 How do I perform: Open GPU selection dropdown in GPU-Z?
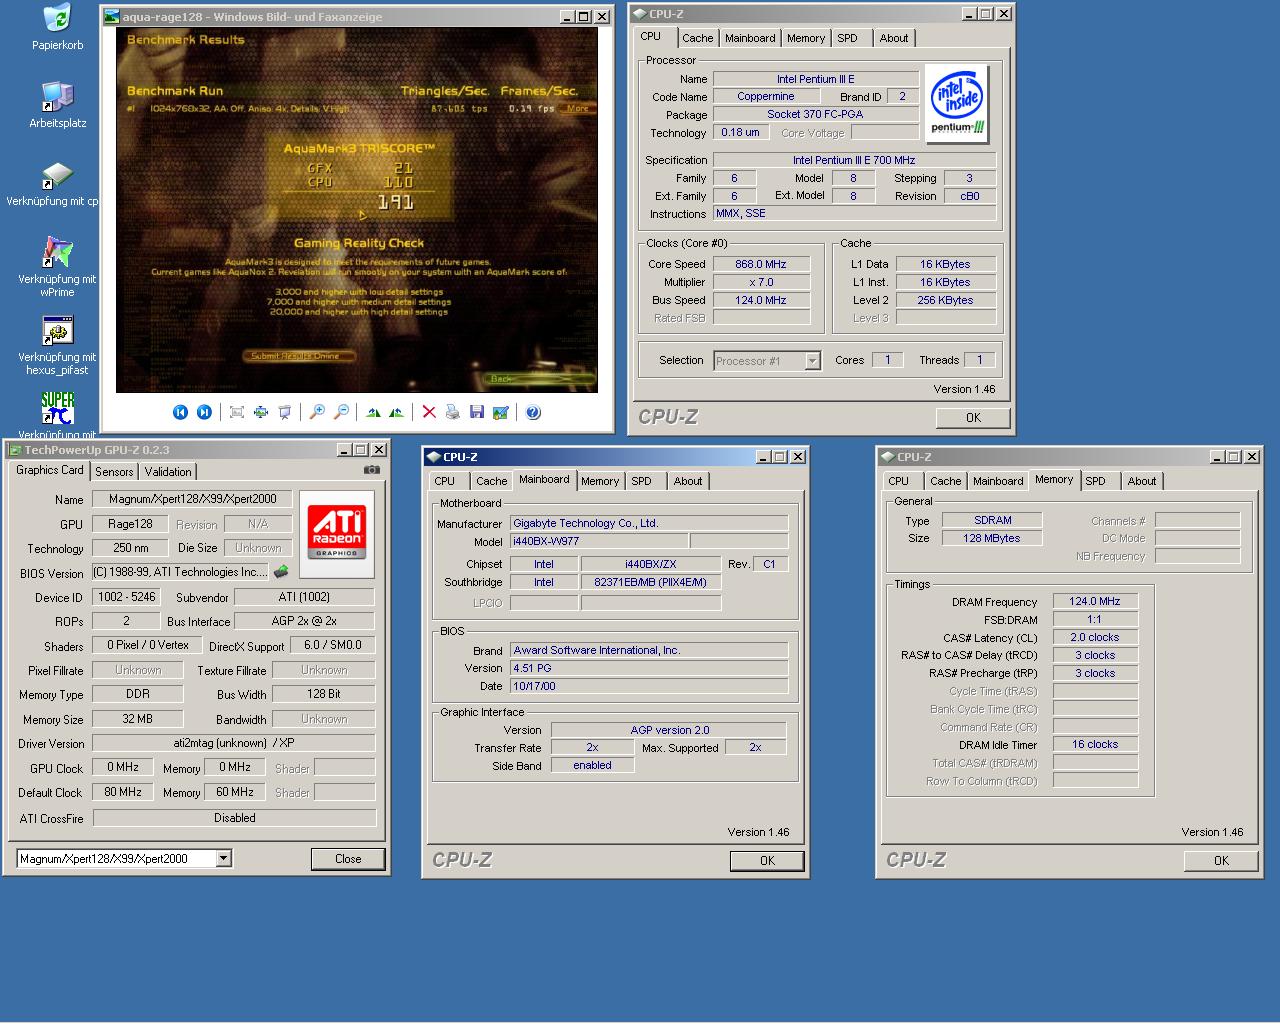[223, 858]
